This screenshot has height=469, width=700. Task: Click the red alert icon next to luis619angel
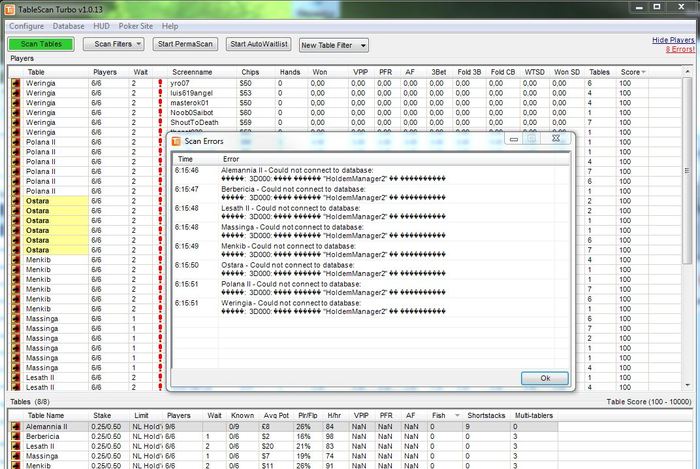tap(160, 93)
